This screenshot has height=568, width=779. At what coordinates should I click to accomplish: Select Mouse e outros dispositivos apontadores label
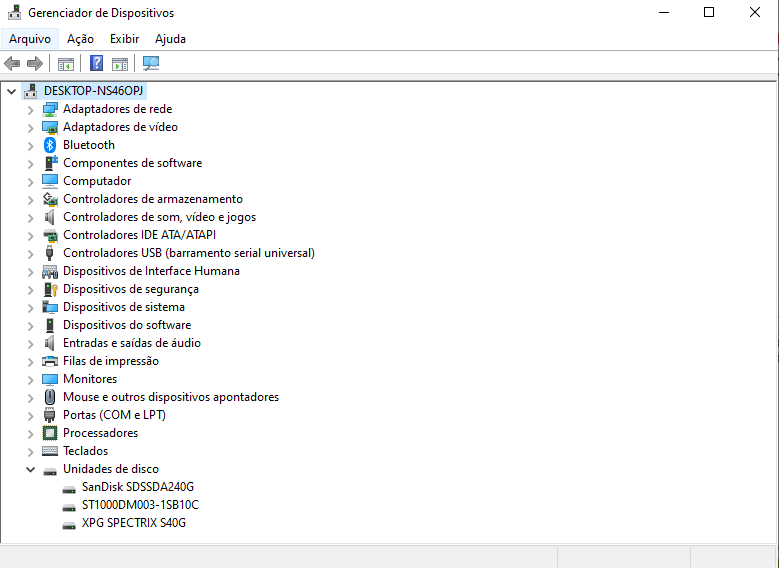click(x=171, y=397)
